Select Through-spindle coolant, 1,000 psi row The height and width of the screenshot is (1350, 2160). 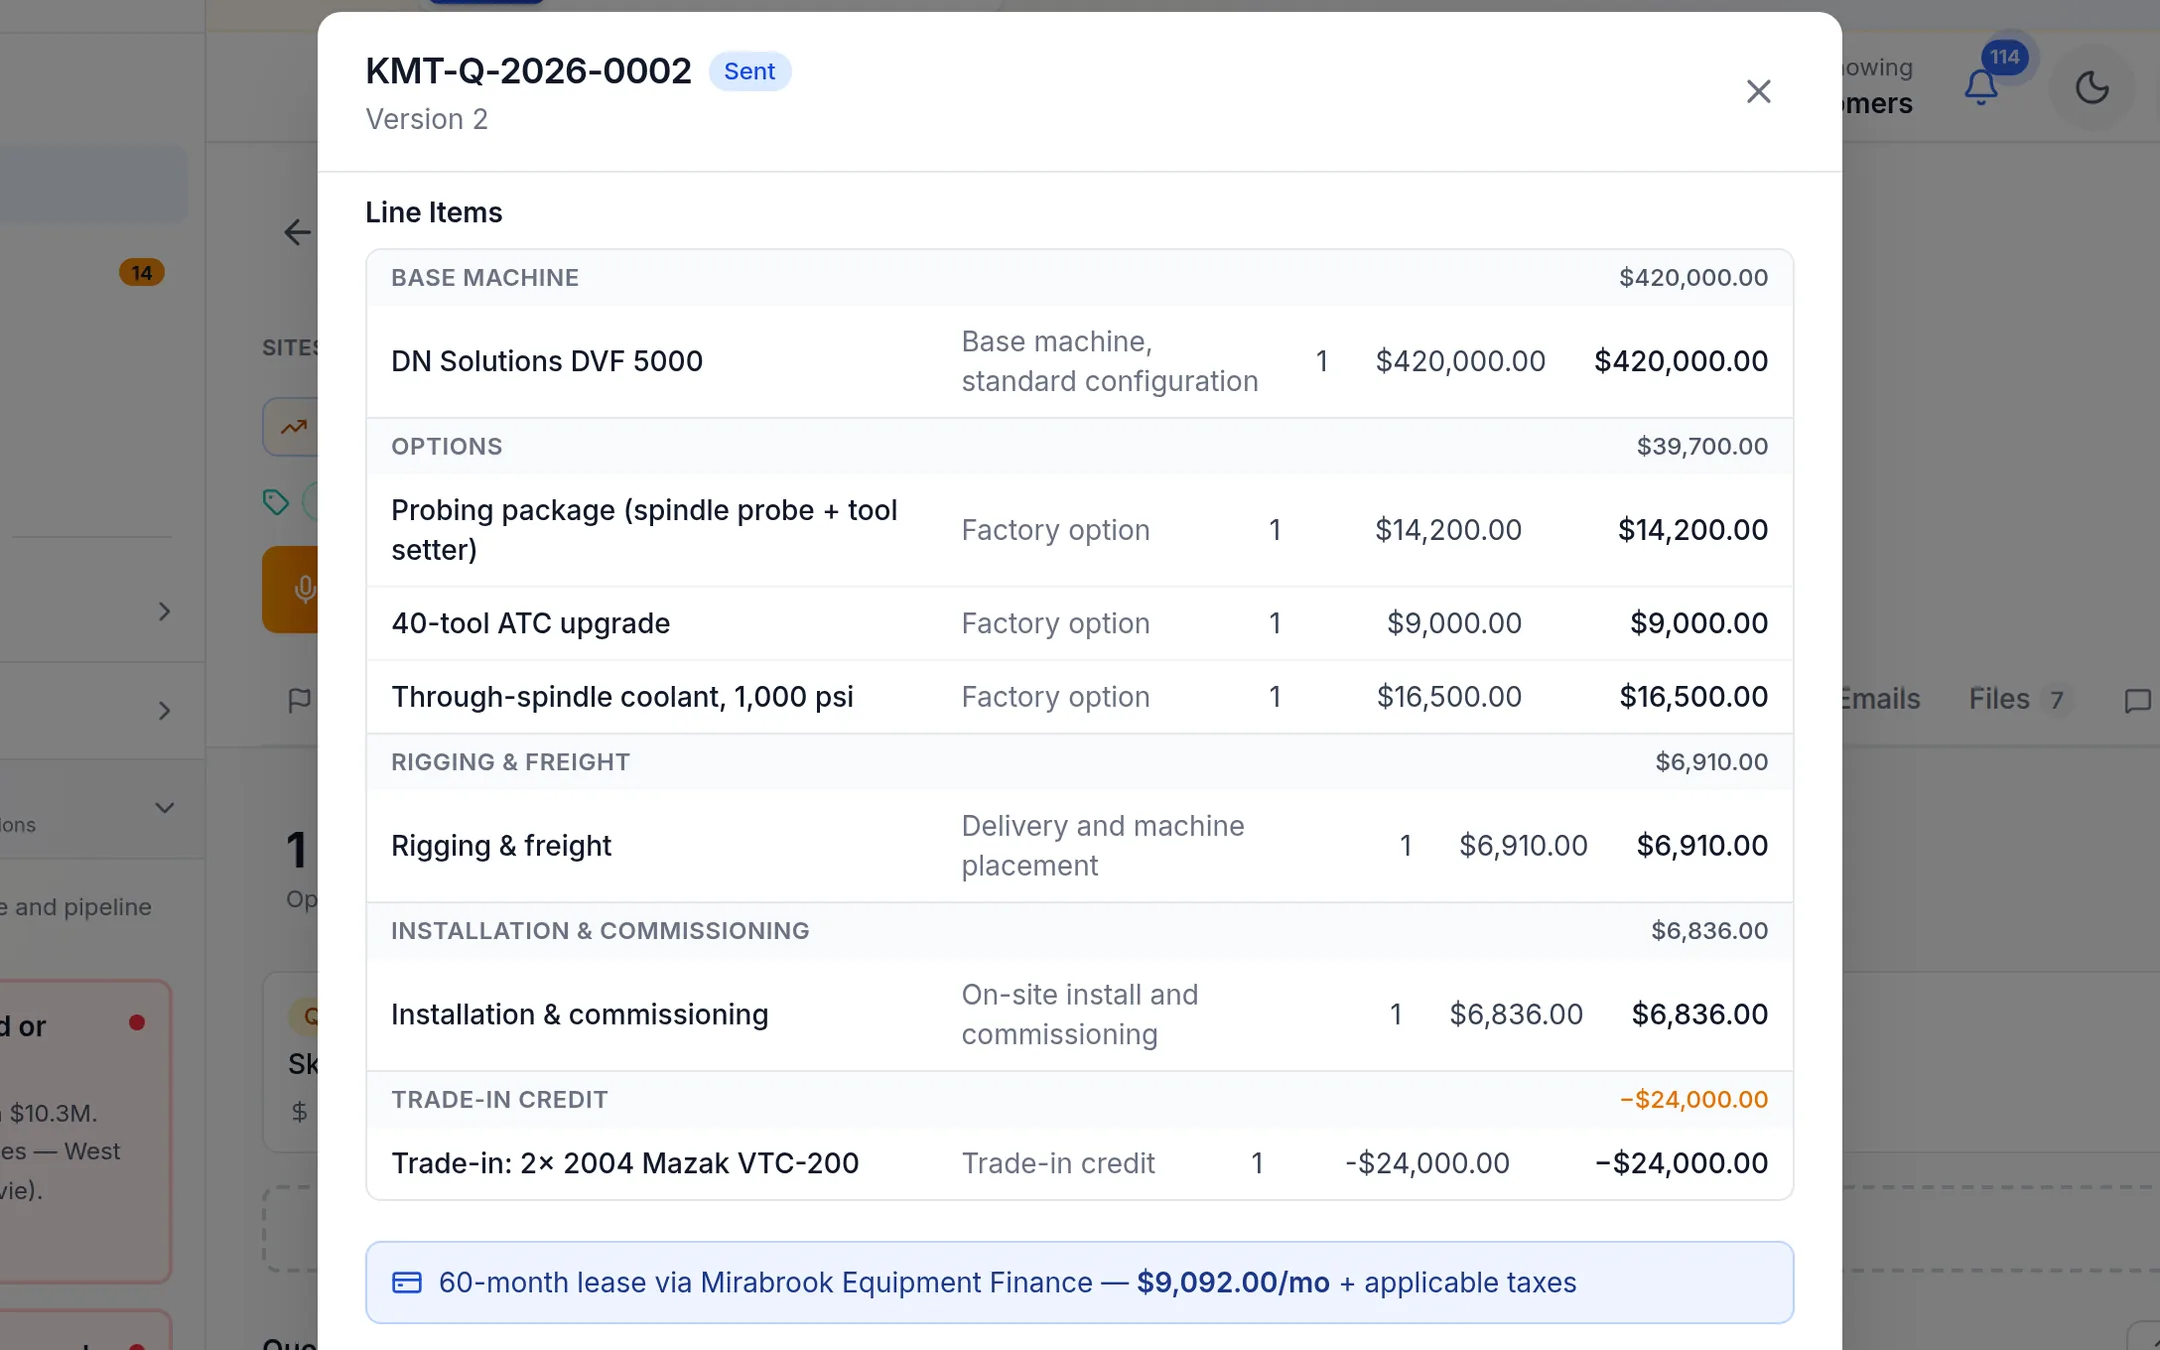pos(1079,697)
